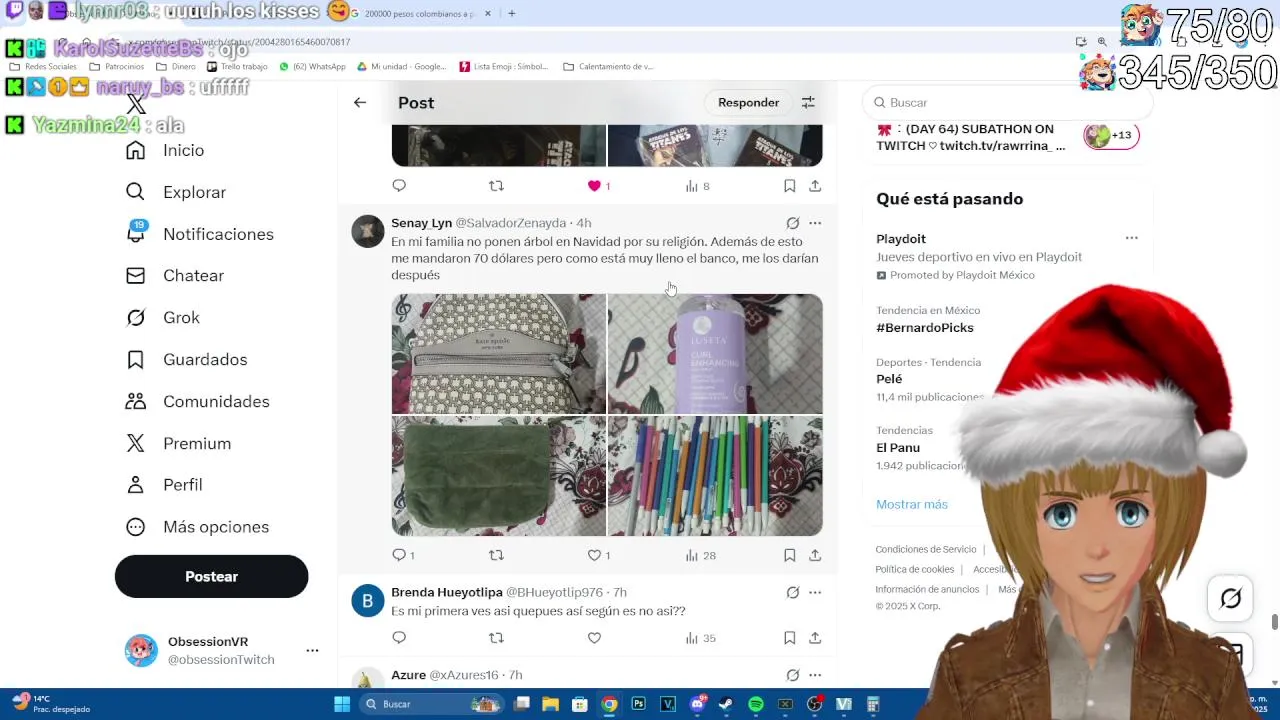
Task: Open the #BernardoPicks trend
Action: [x=925, y=328]
